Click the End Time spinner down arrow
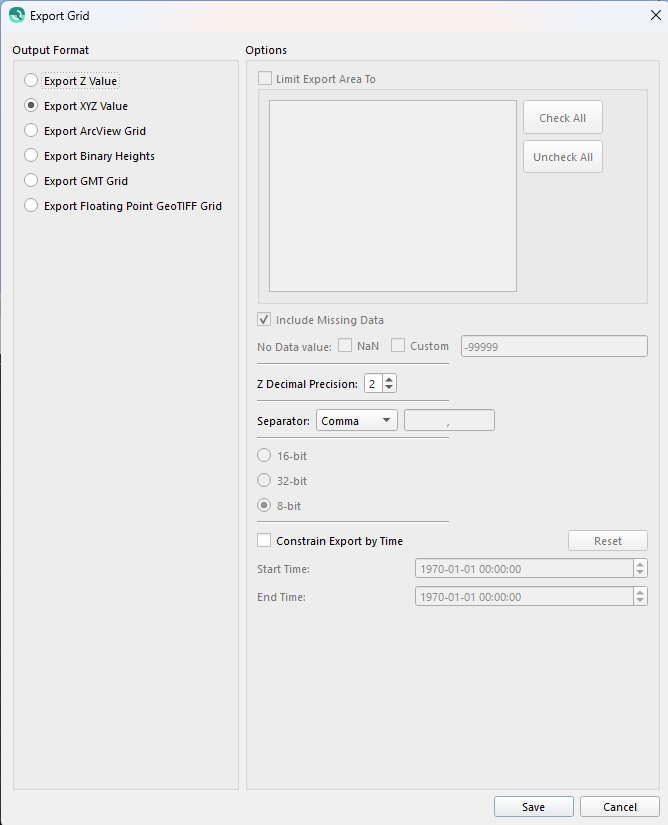 pos(640,601)
